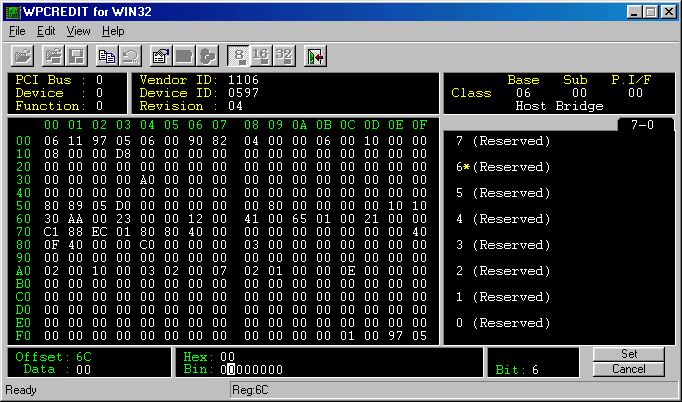Image resolution: width=682 pixels, height=402 pixels.
Task: Click the floppy disk save icon
Action: [x=77, y=56]
